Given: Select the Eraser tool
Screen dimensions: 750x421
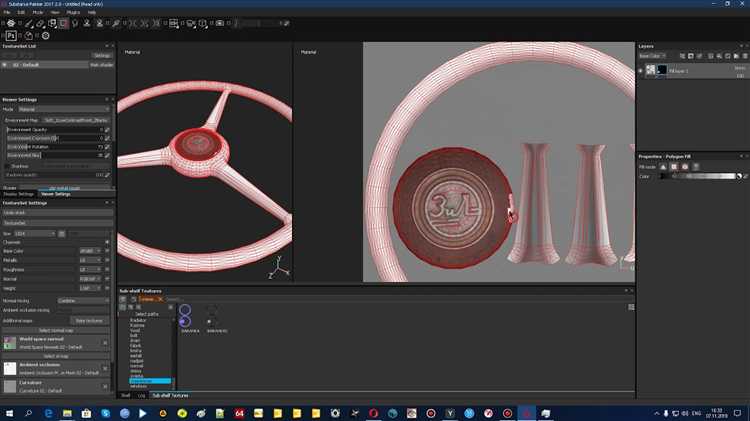Looking at the screenshot, I should pyautogui.click(x=41, y=23).
